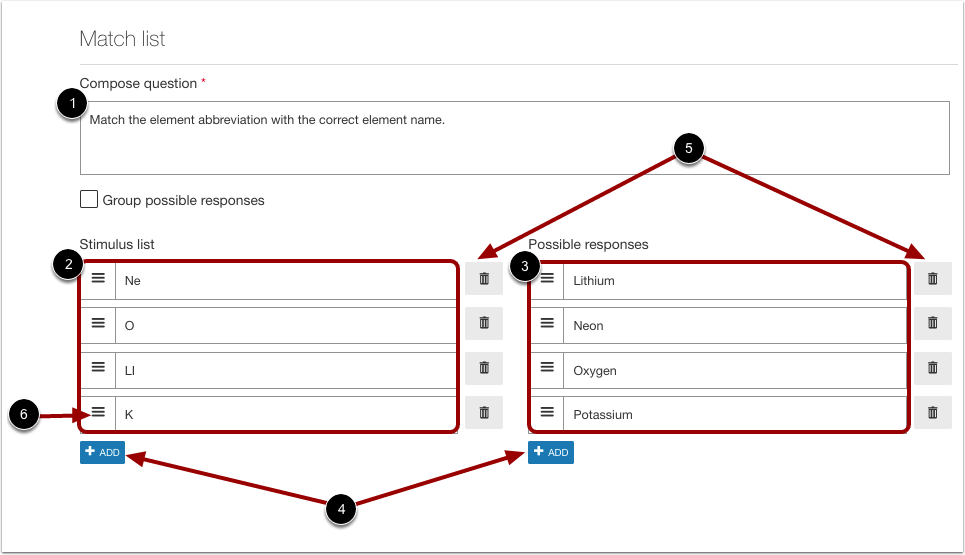Edit the Compose question text box
This screenshot has width=965, height=555.
click(x=515, y=138)
